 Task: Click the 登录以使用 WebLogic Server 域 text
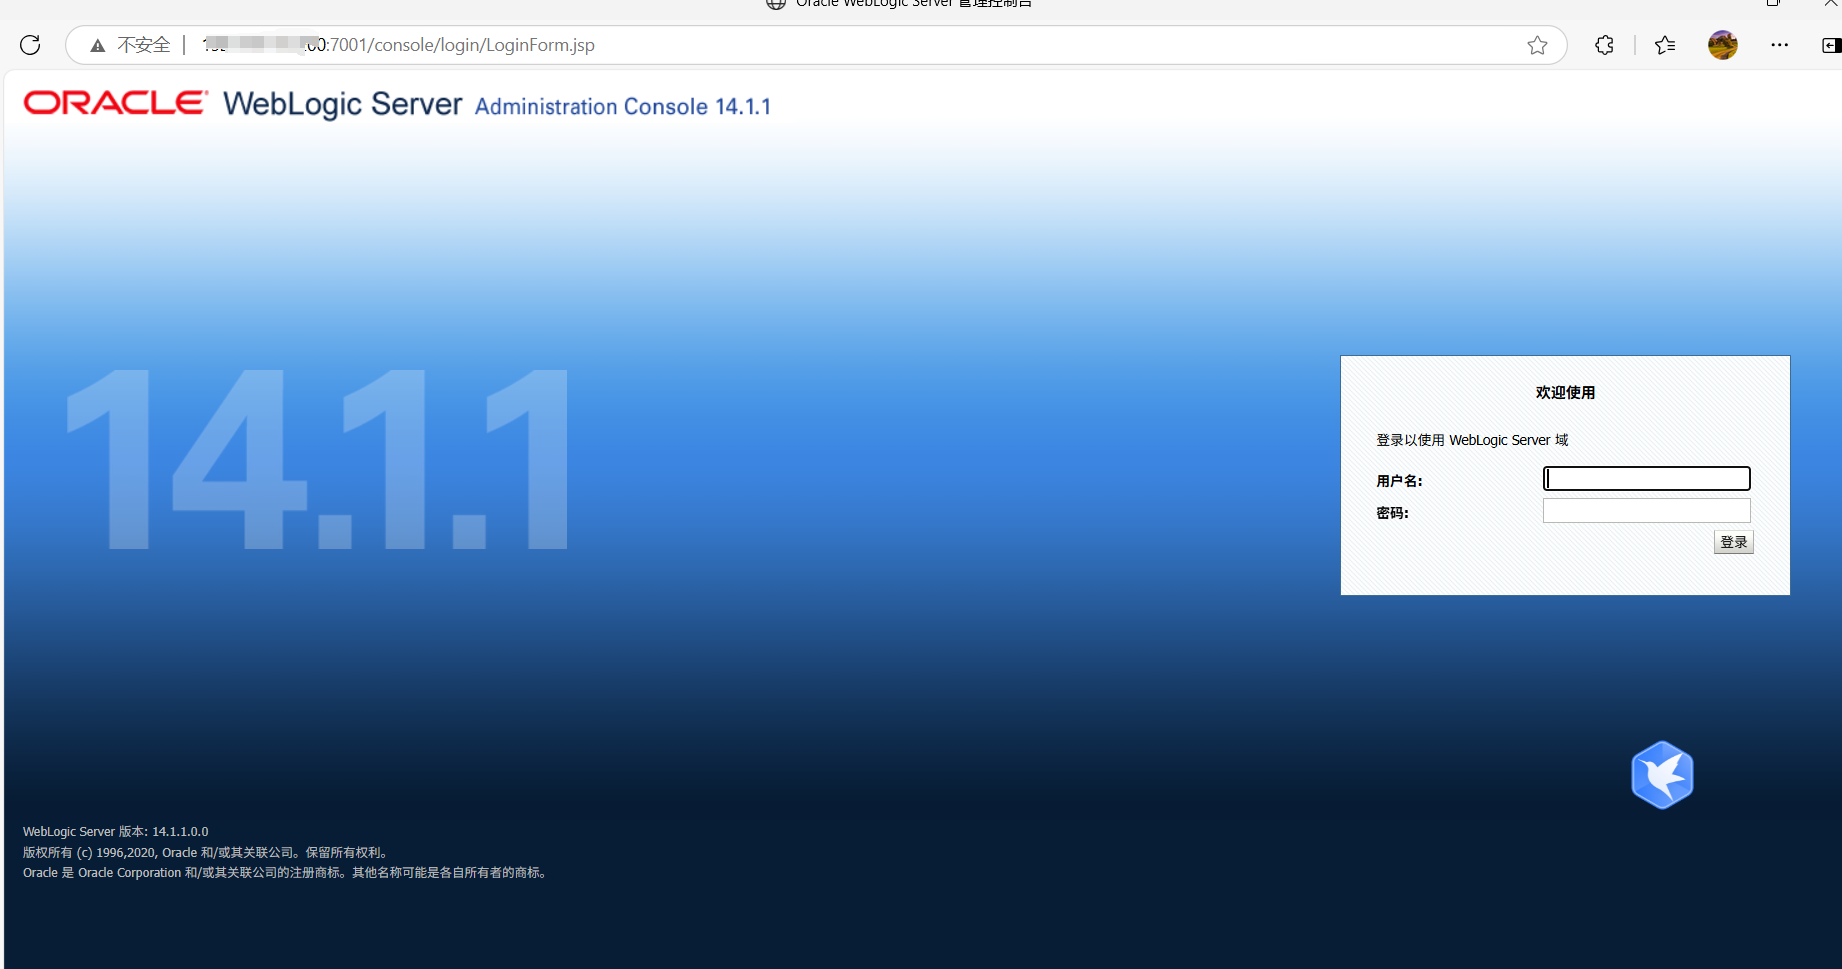(x=1472, y=440)
